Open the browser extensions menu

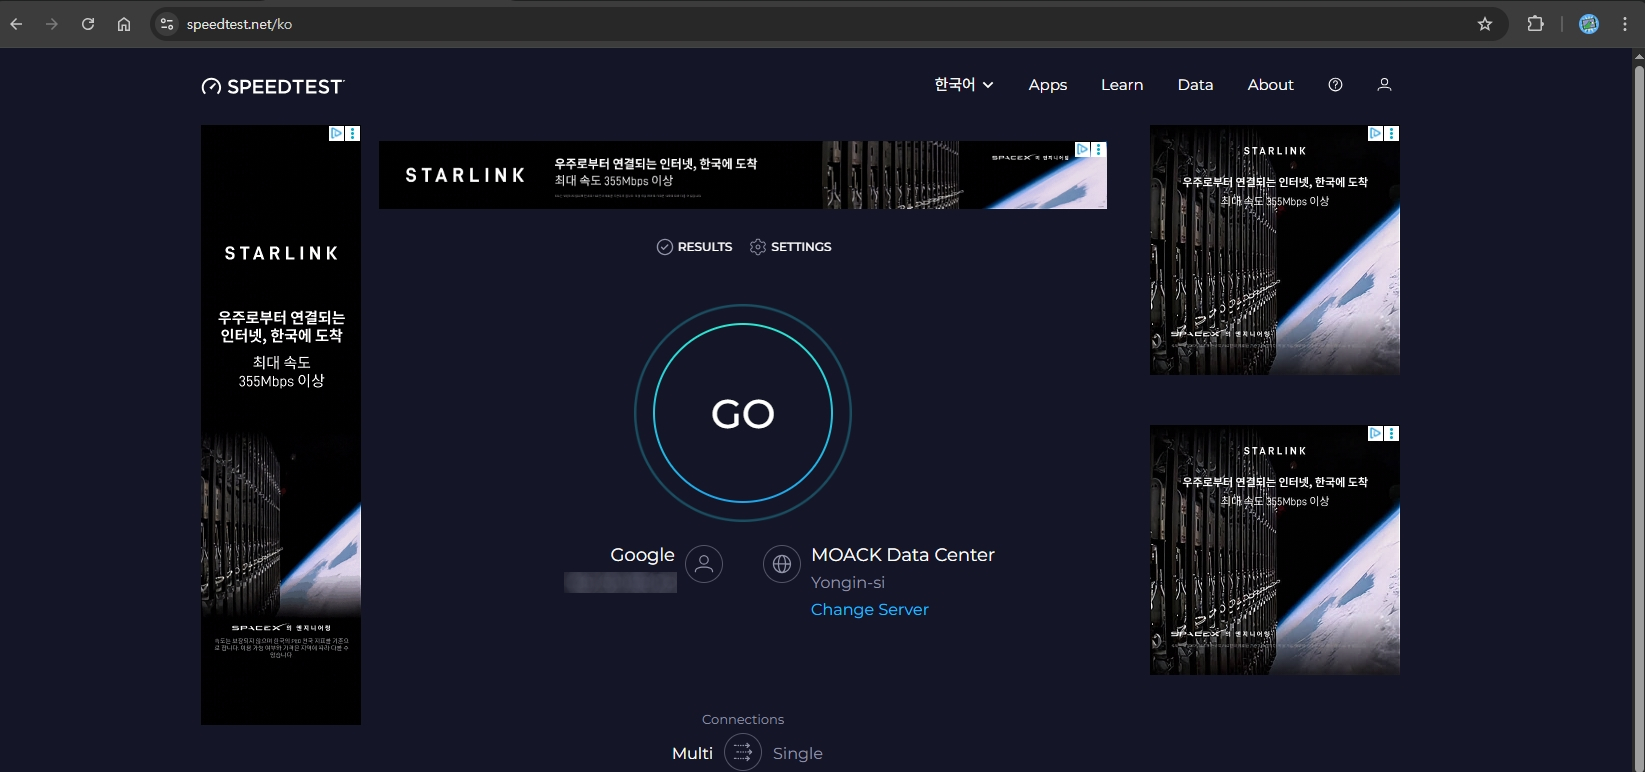(1535, 24)
